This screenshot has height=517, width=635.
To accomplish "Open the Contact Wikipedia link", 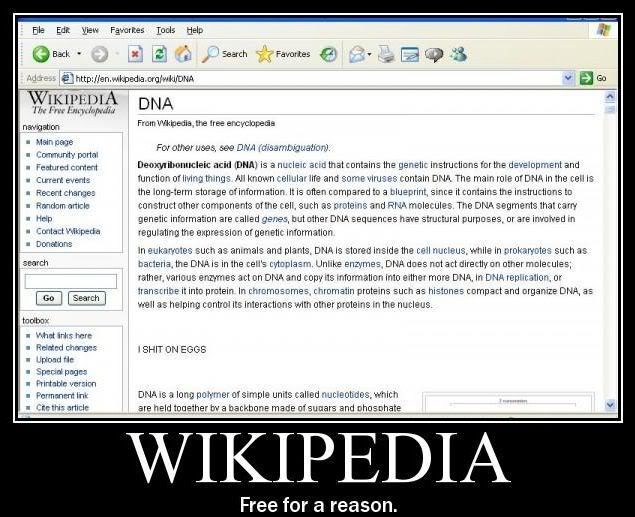I will [x=68, y=231].
